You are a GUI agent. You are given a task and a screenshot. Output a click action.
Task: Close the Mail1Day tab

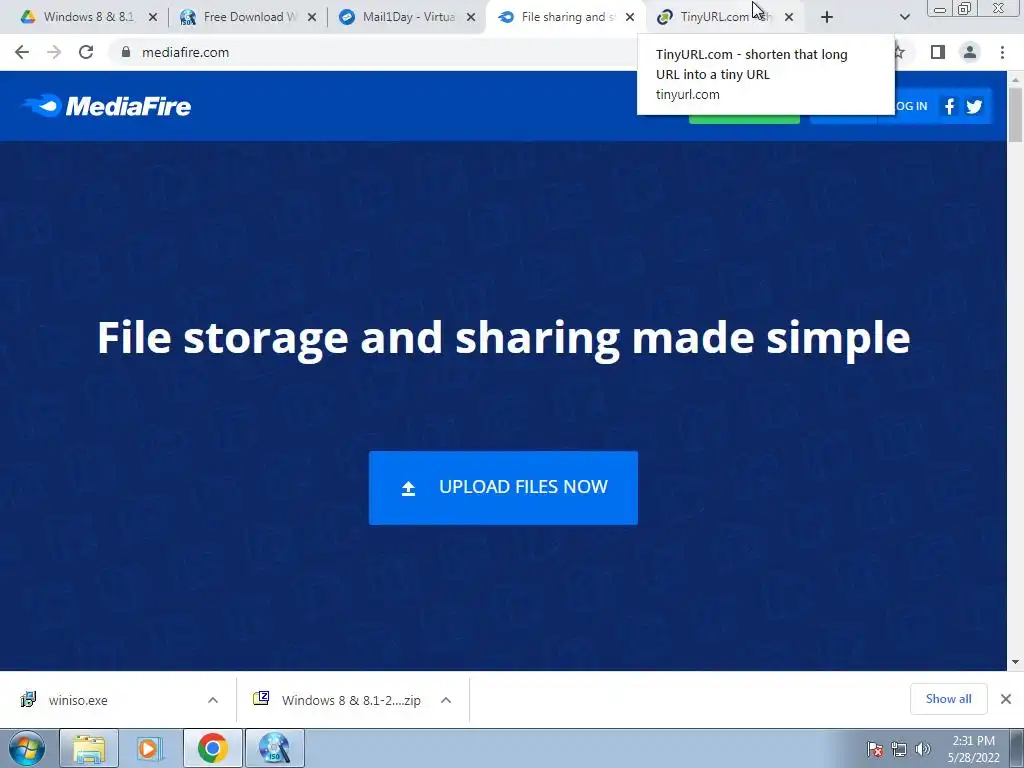point(471,17)
